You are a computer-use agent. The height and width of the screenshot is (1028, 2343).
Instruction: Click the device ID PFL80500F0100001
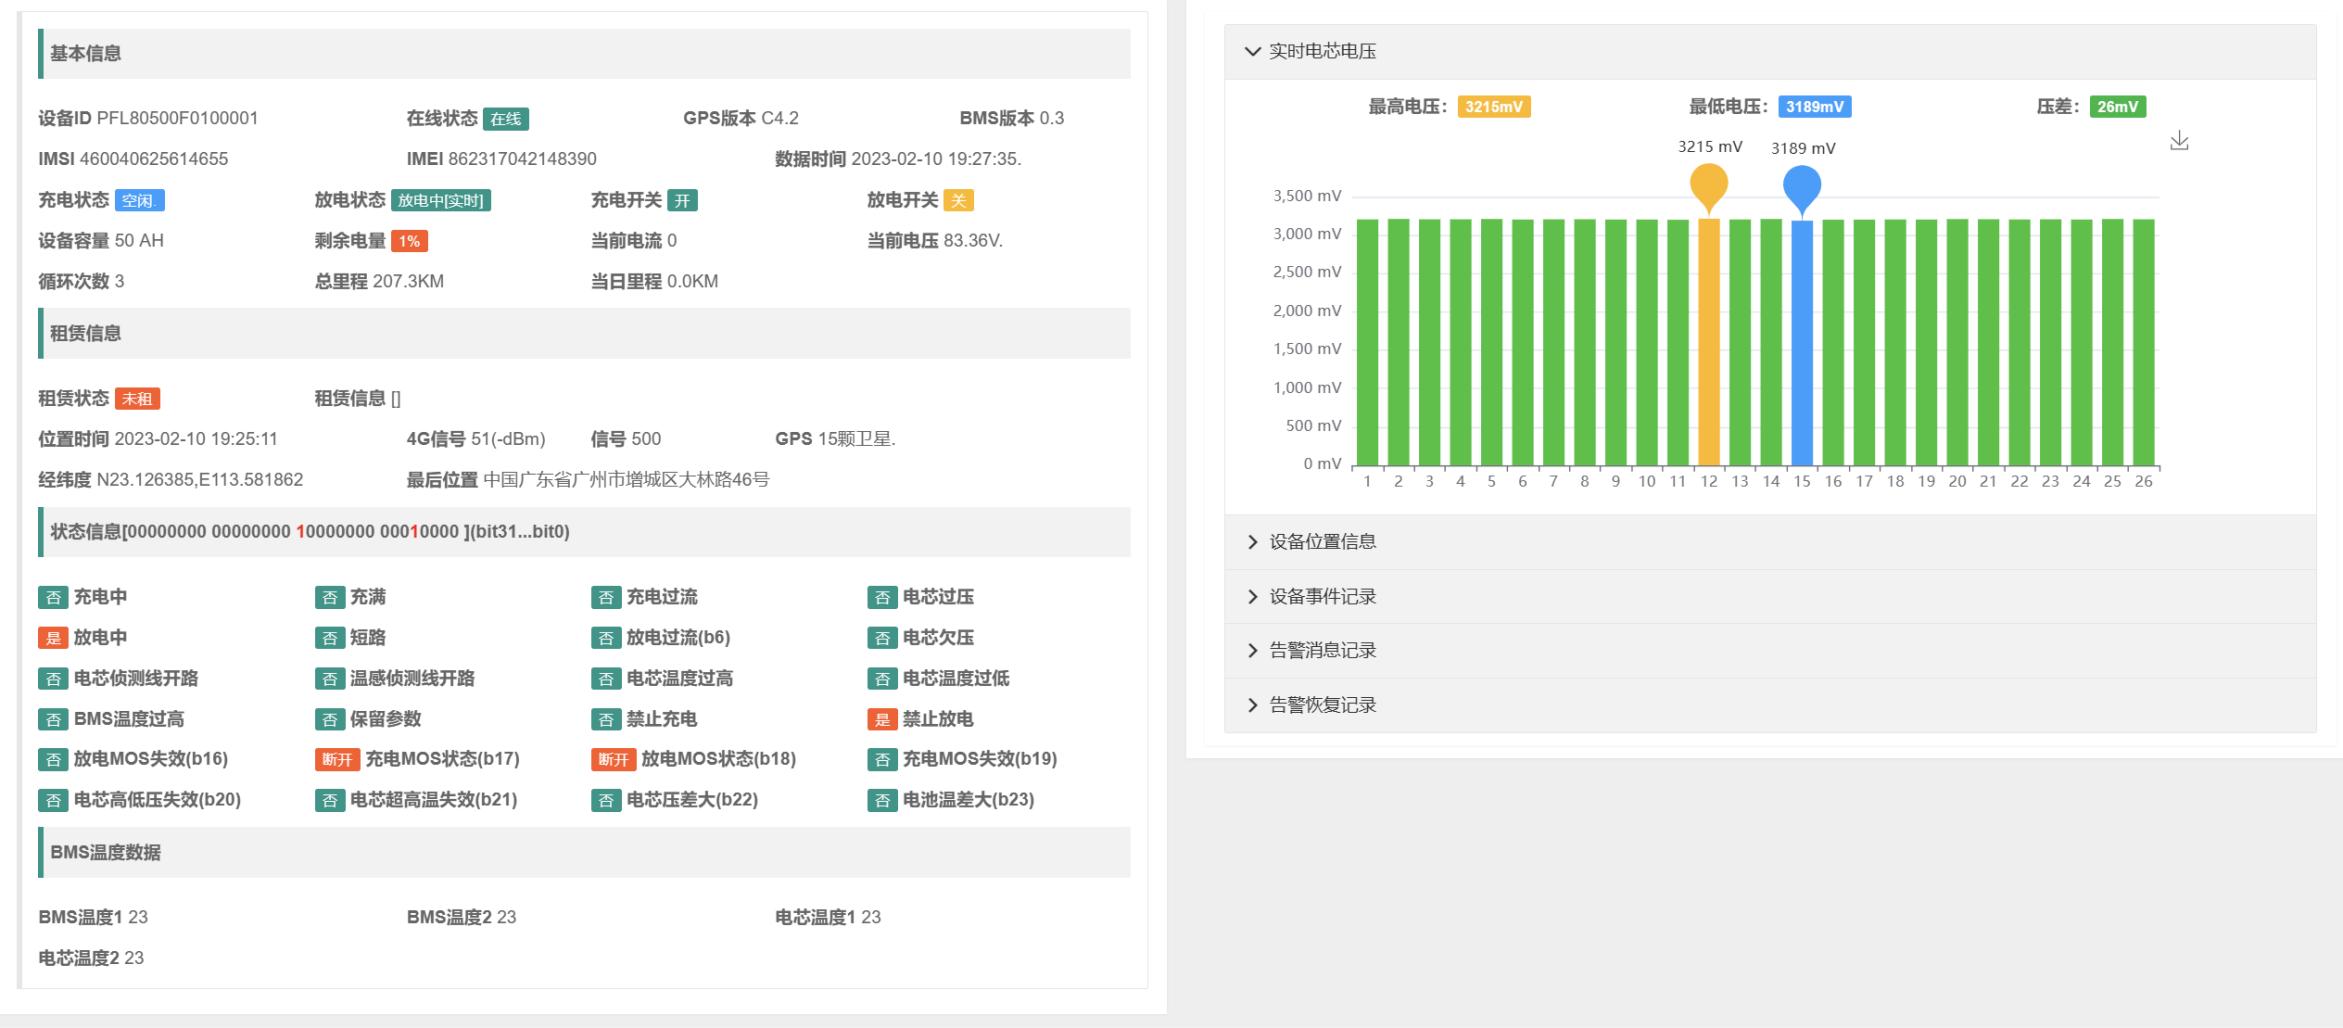pos(177,118)
